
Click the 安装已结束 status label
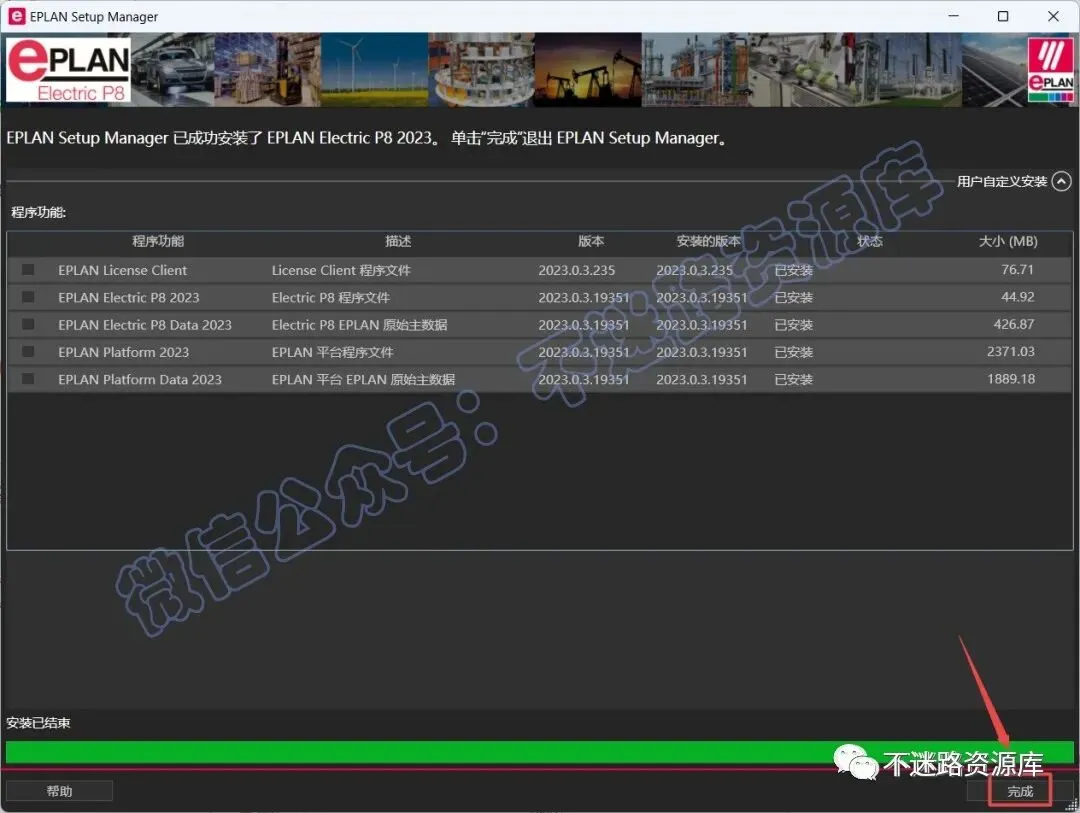point(39,723)
